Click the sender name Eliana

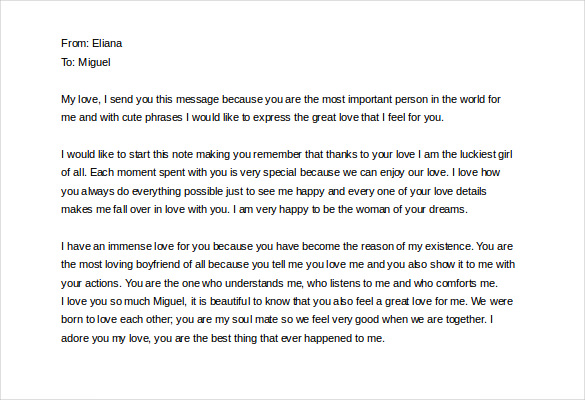click(x=107, y=44)
